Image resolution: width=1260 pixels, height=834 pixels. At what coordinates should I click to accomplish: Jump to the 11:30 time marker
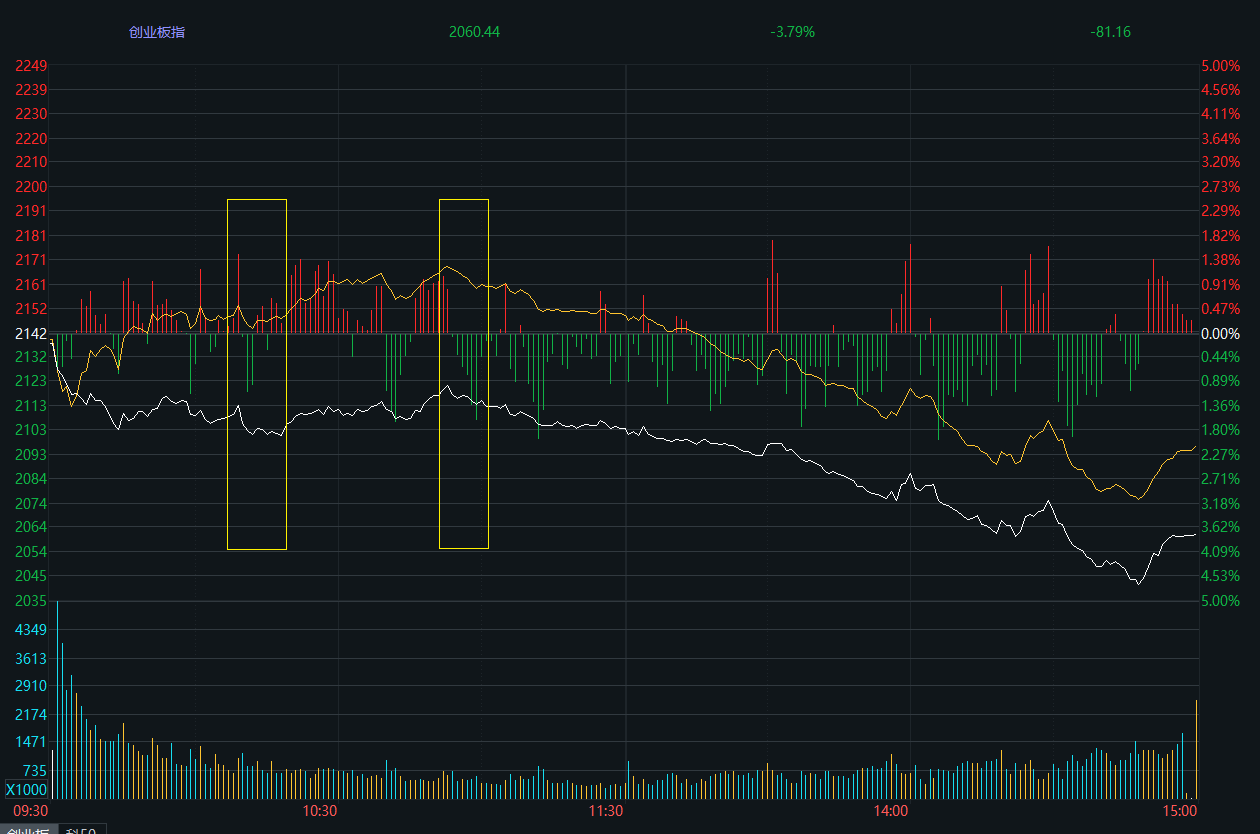(x=606, y=810)
